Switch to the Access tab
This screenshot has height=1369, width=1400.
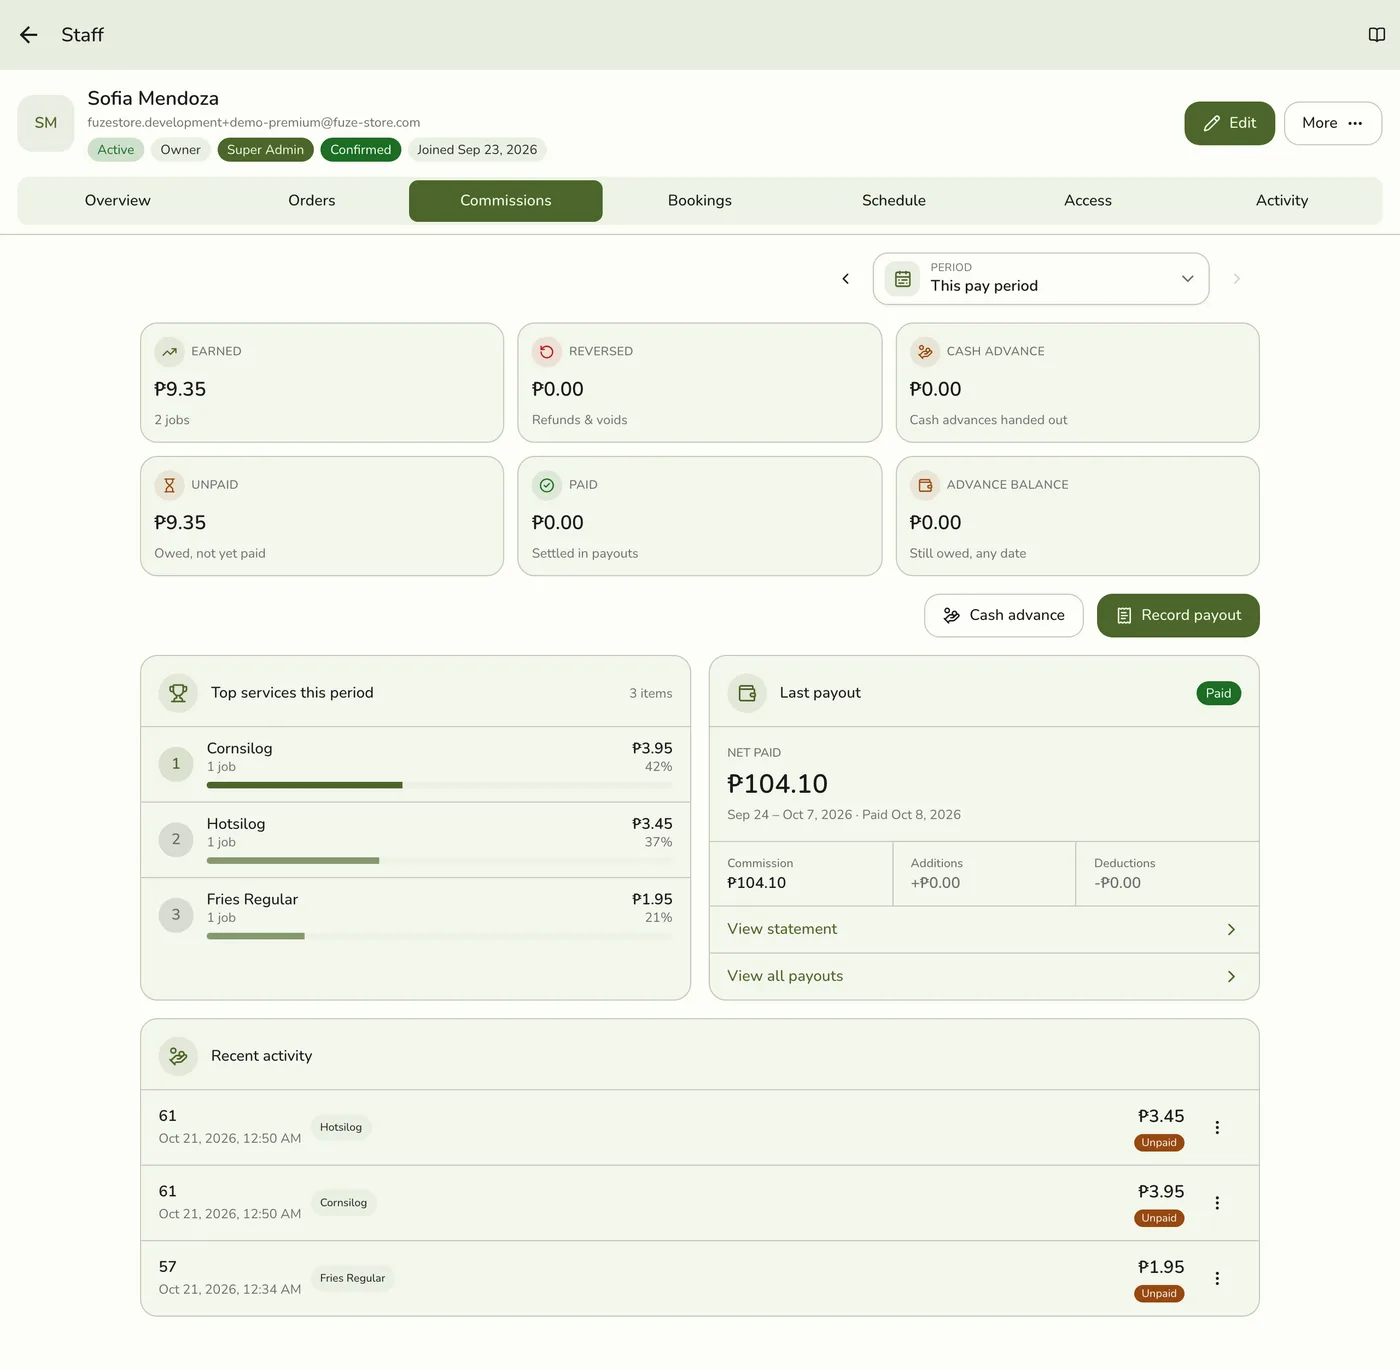click(1088, 201)
